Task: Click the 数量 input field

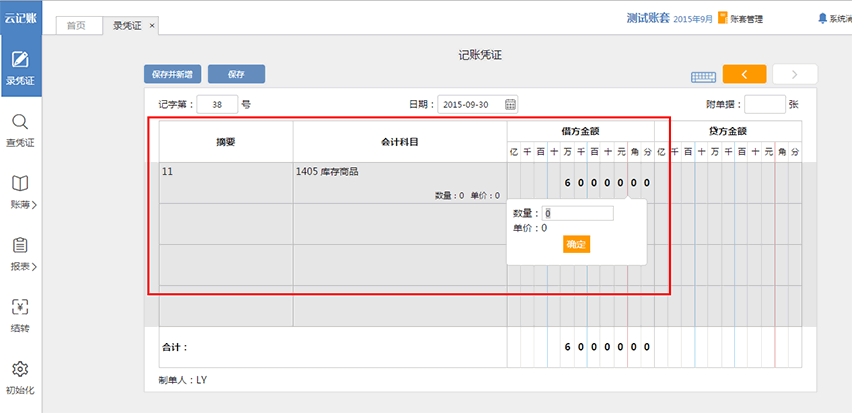Action: tap(578, 213)
